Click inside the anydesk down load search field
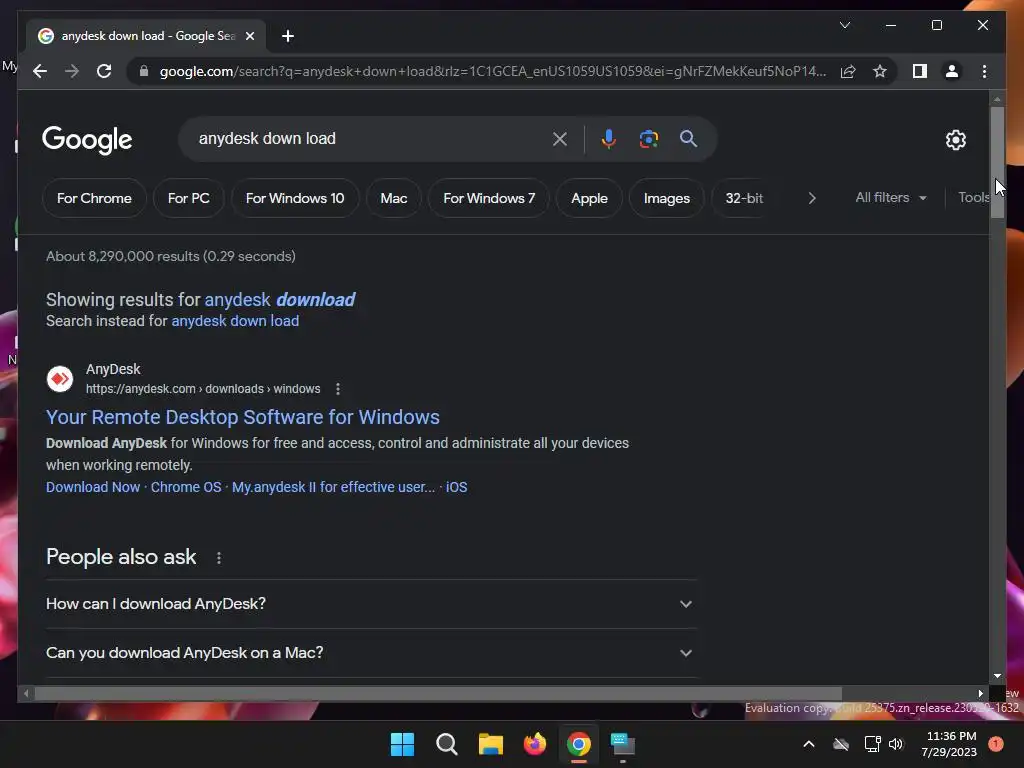The height and width of the screenshot is (768, 1024). pyautogui.click(x=366, y=138)
